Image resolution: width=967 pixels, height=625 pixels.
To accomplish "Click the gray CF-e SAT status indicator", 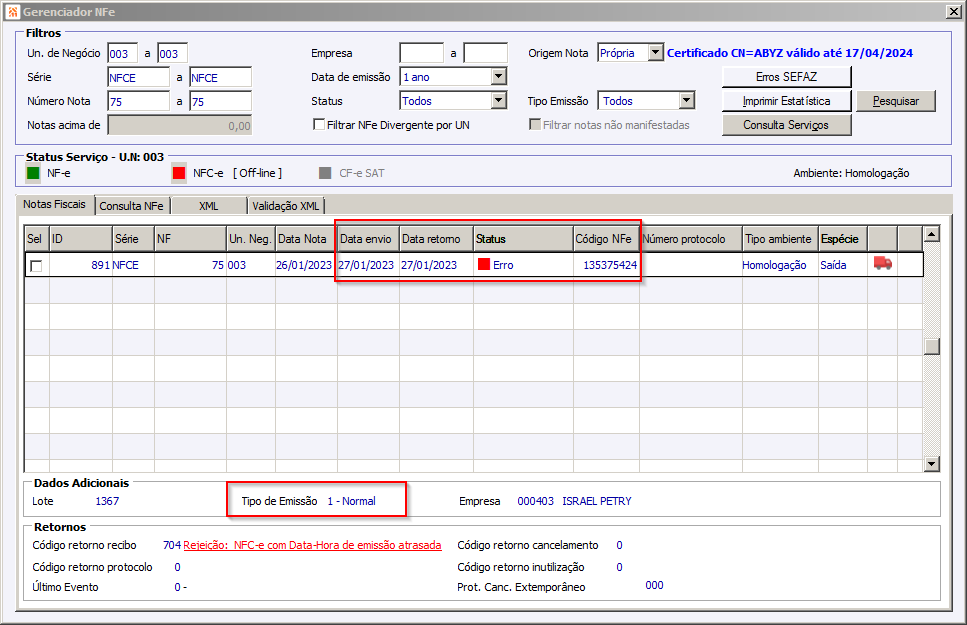I will click(325, 173).
